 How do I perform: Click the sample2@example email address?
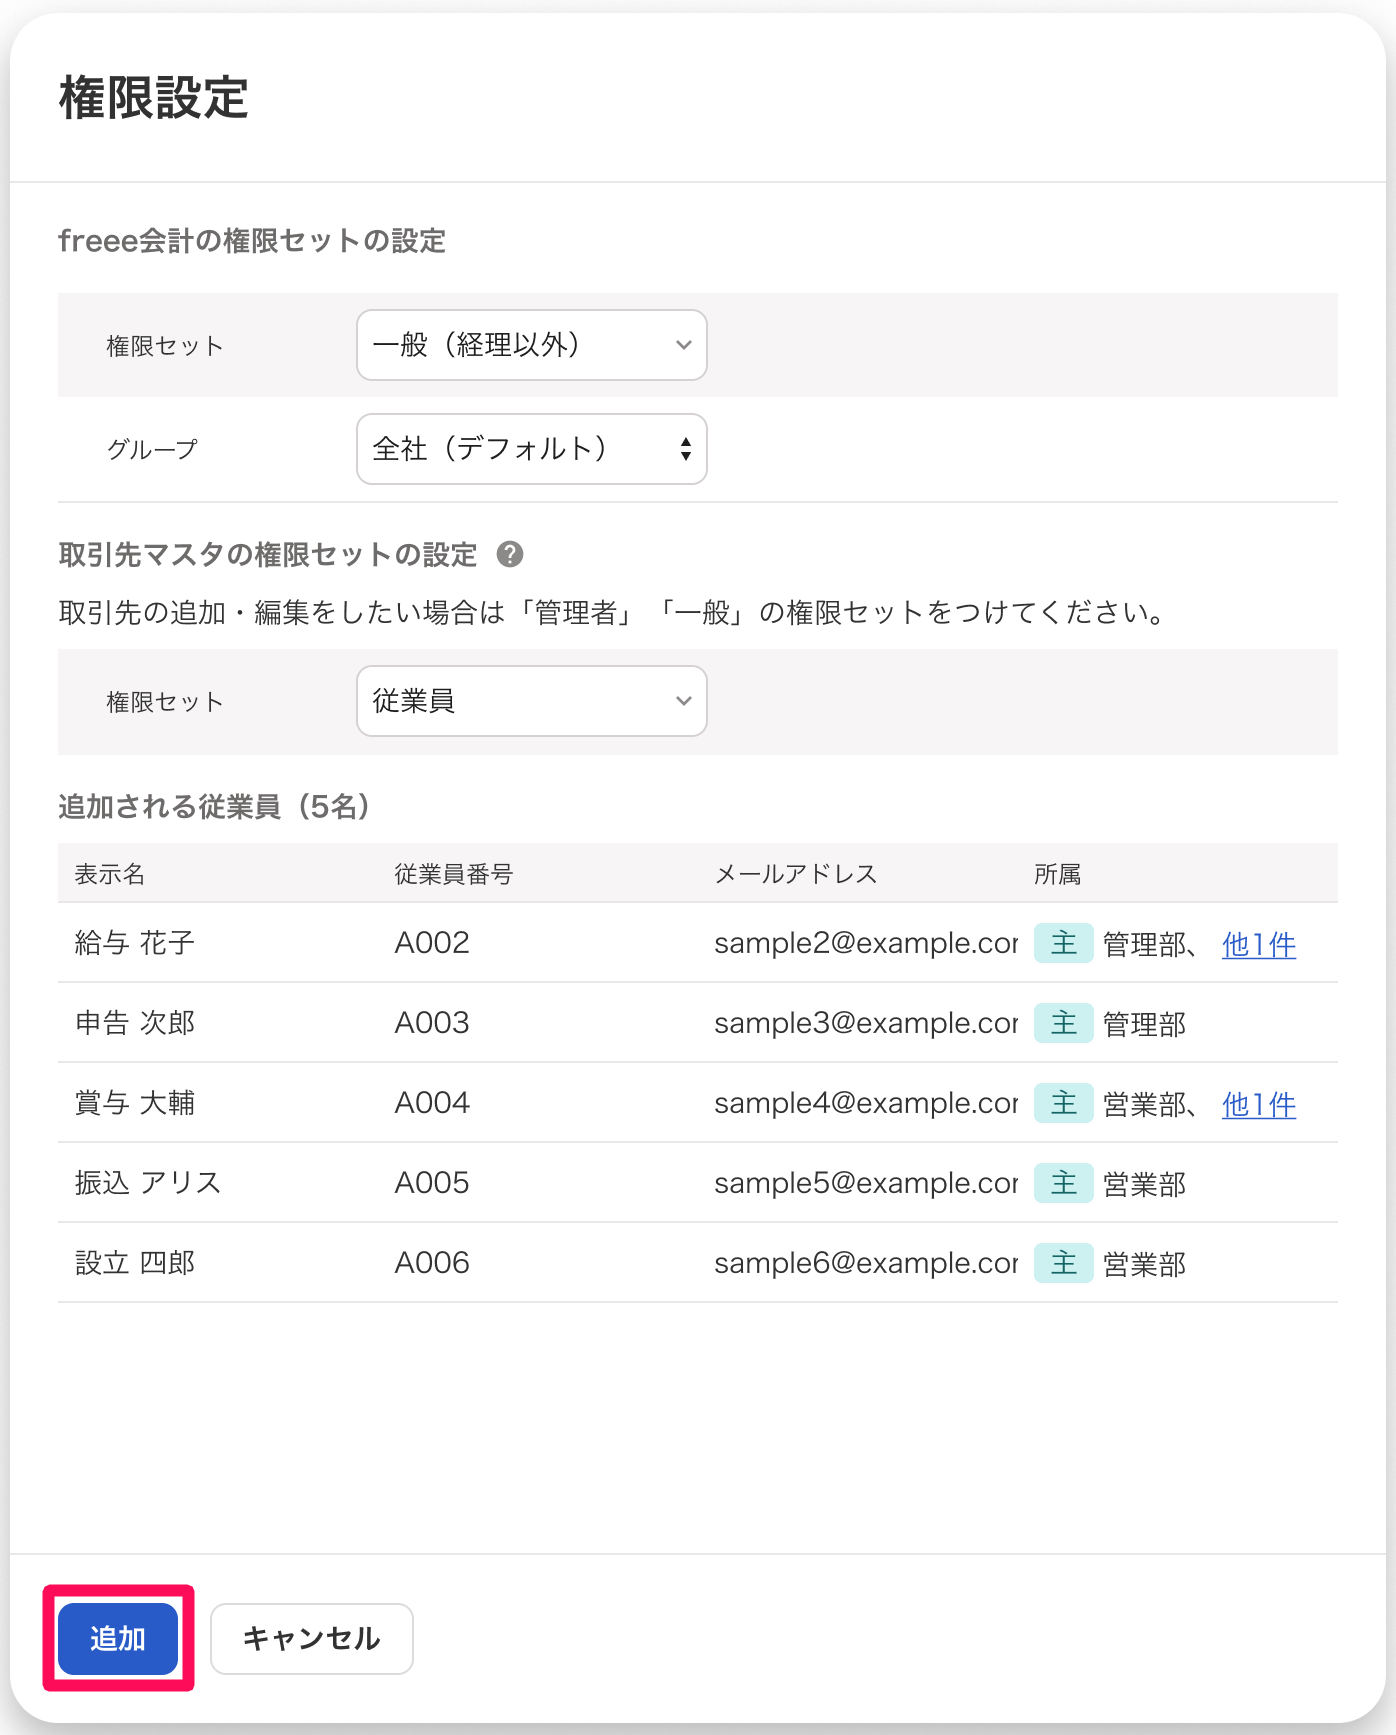coord(866,943)
